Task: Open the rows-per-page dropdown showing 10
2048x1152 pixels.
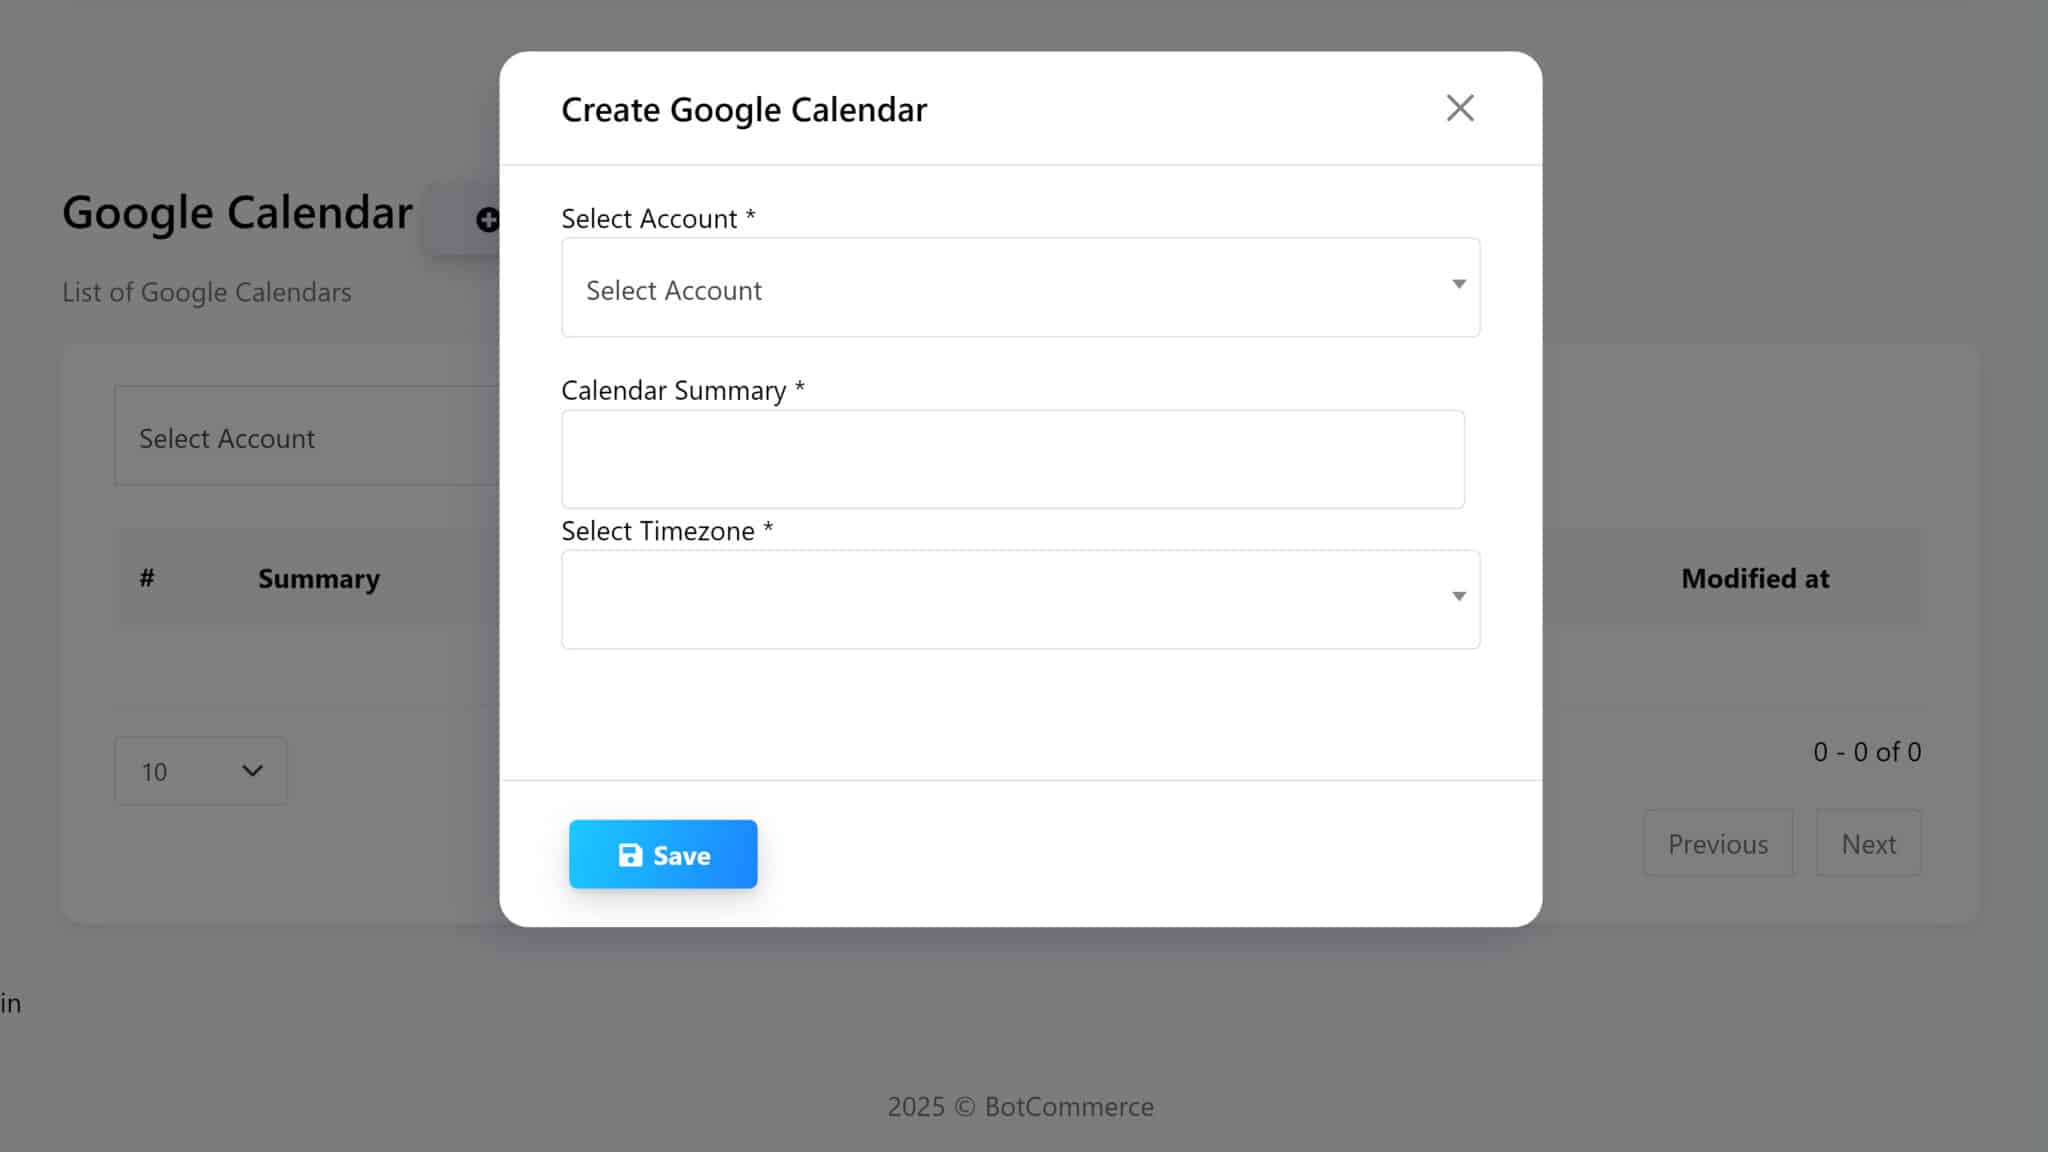Action: [201, 771]
